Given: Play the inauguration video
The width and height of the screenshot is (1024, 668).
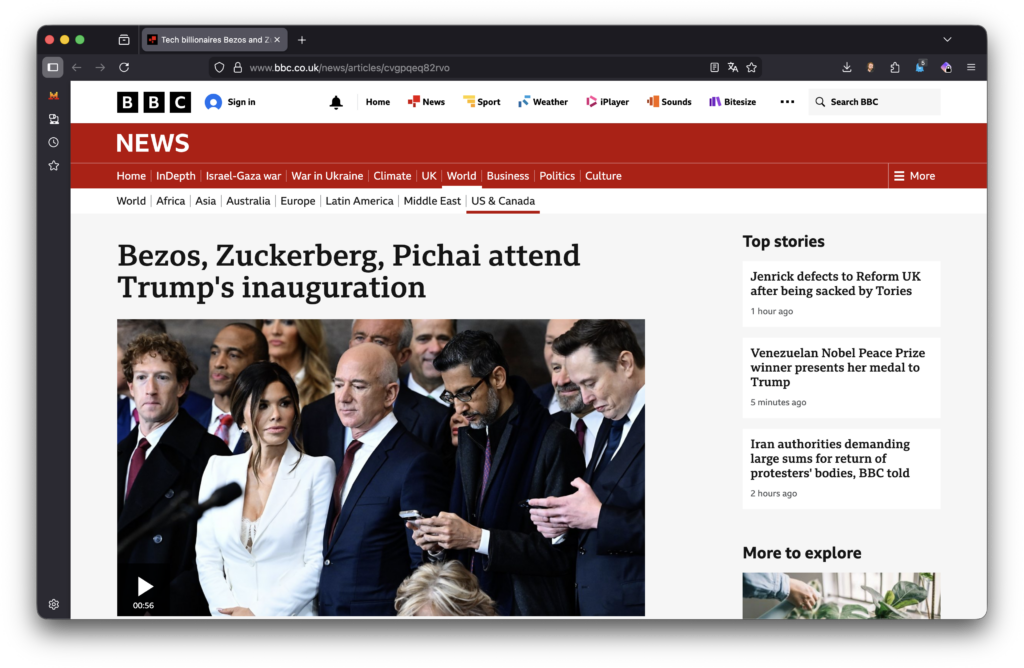Looking at the screenshot, I should pyautogui.click(x=144, y=586).
